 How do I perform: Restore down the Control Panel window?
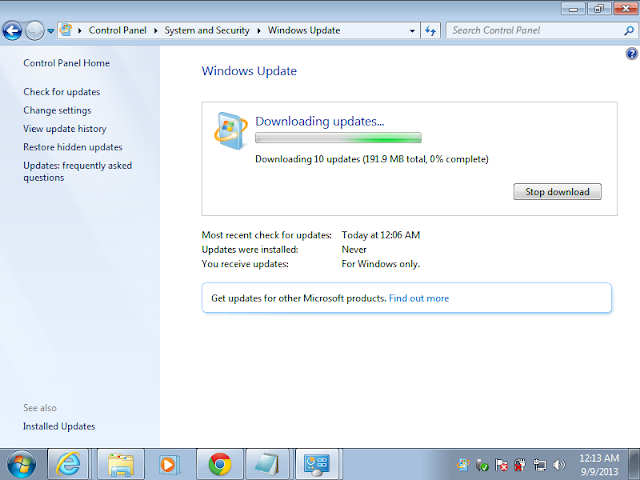click(x=599, y=8)
